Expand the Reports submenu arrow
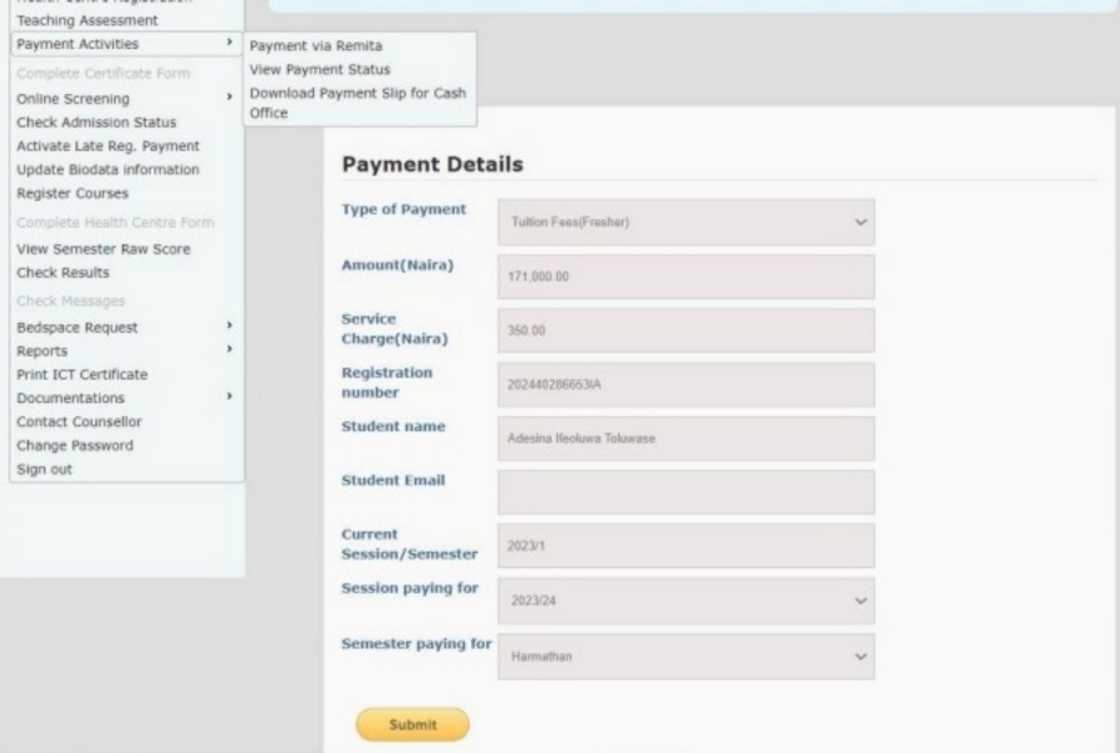Screen dimensions: 1120x753 pyautogui.click(x=229, y=350)
